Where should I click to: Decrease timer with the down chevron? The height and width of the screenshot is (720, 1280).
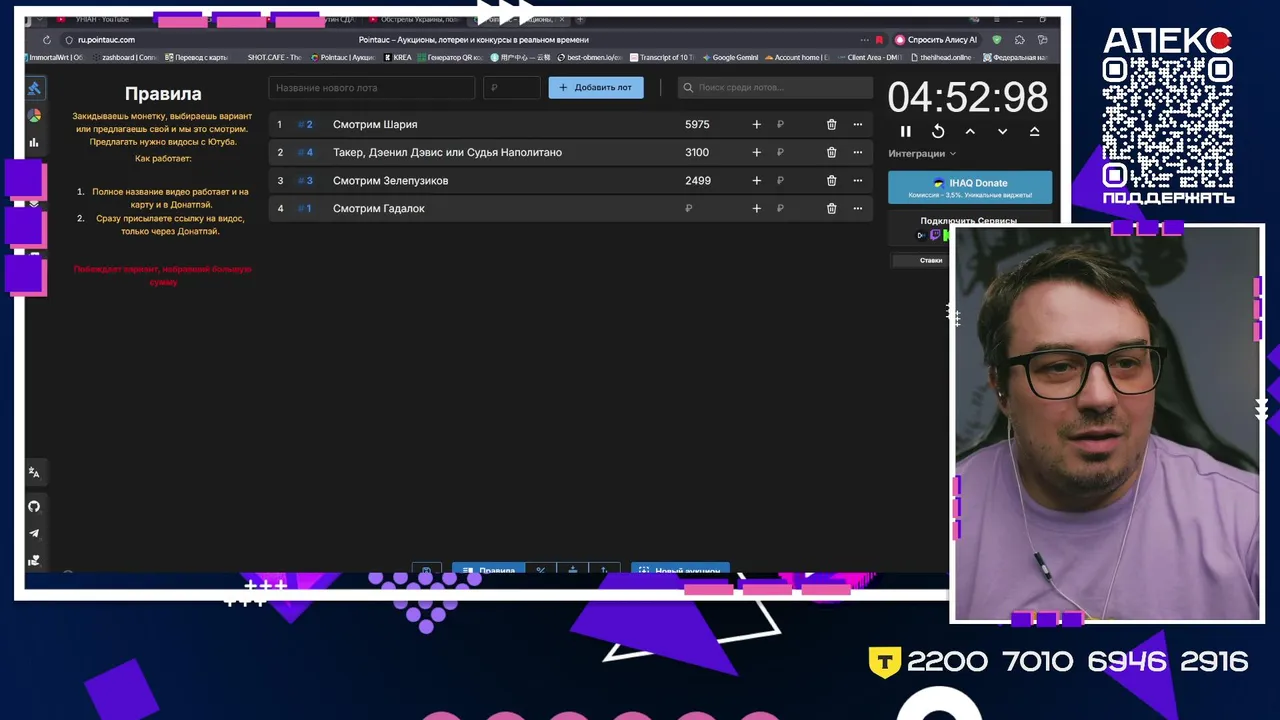pyautogui.click(x=1002, y=131)
